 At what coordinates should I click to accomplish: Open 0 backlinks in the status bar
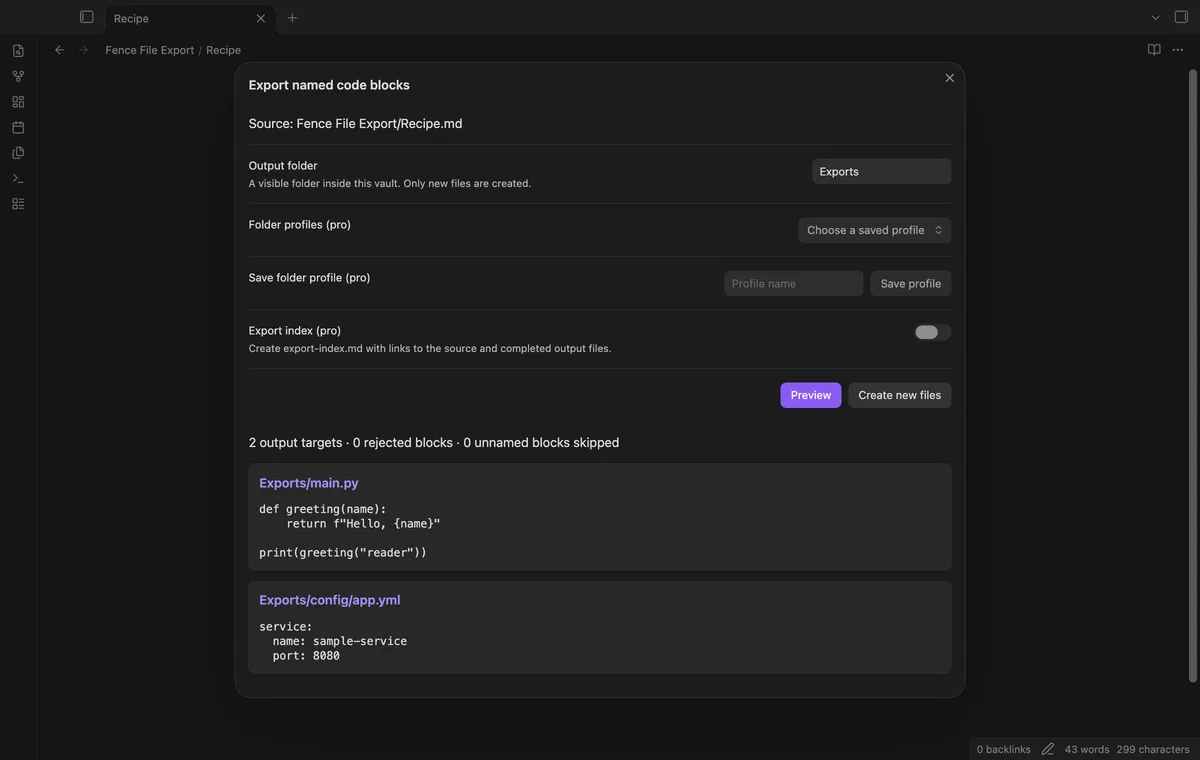pyautogui.click(x=1003, y=749)
